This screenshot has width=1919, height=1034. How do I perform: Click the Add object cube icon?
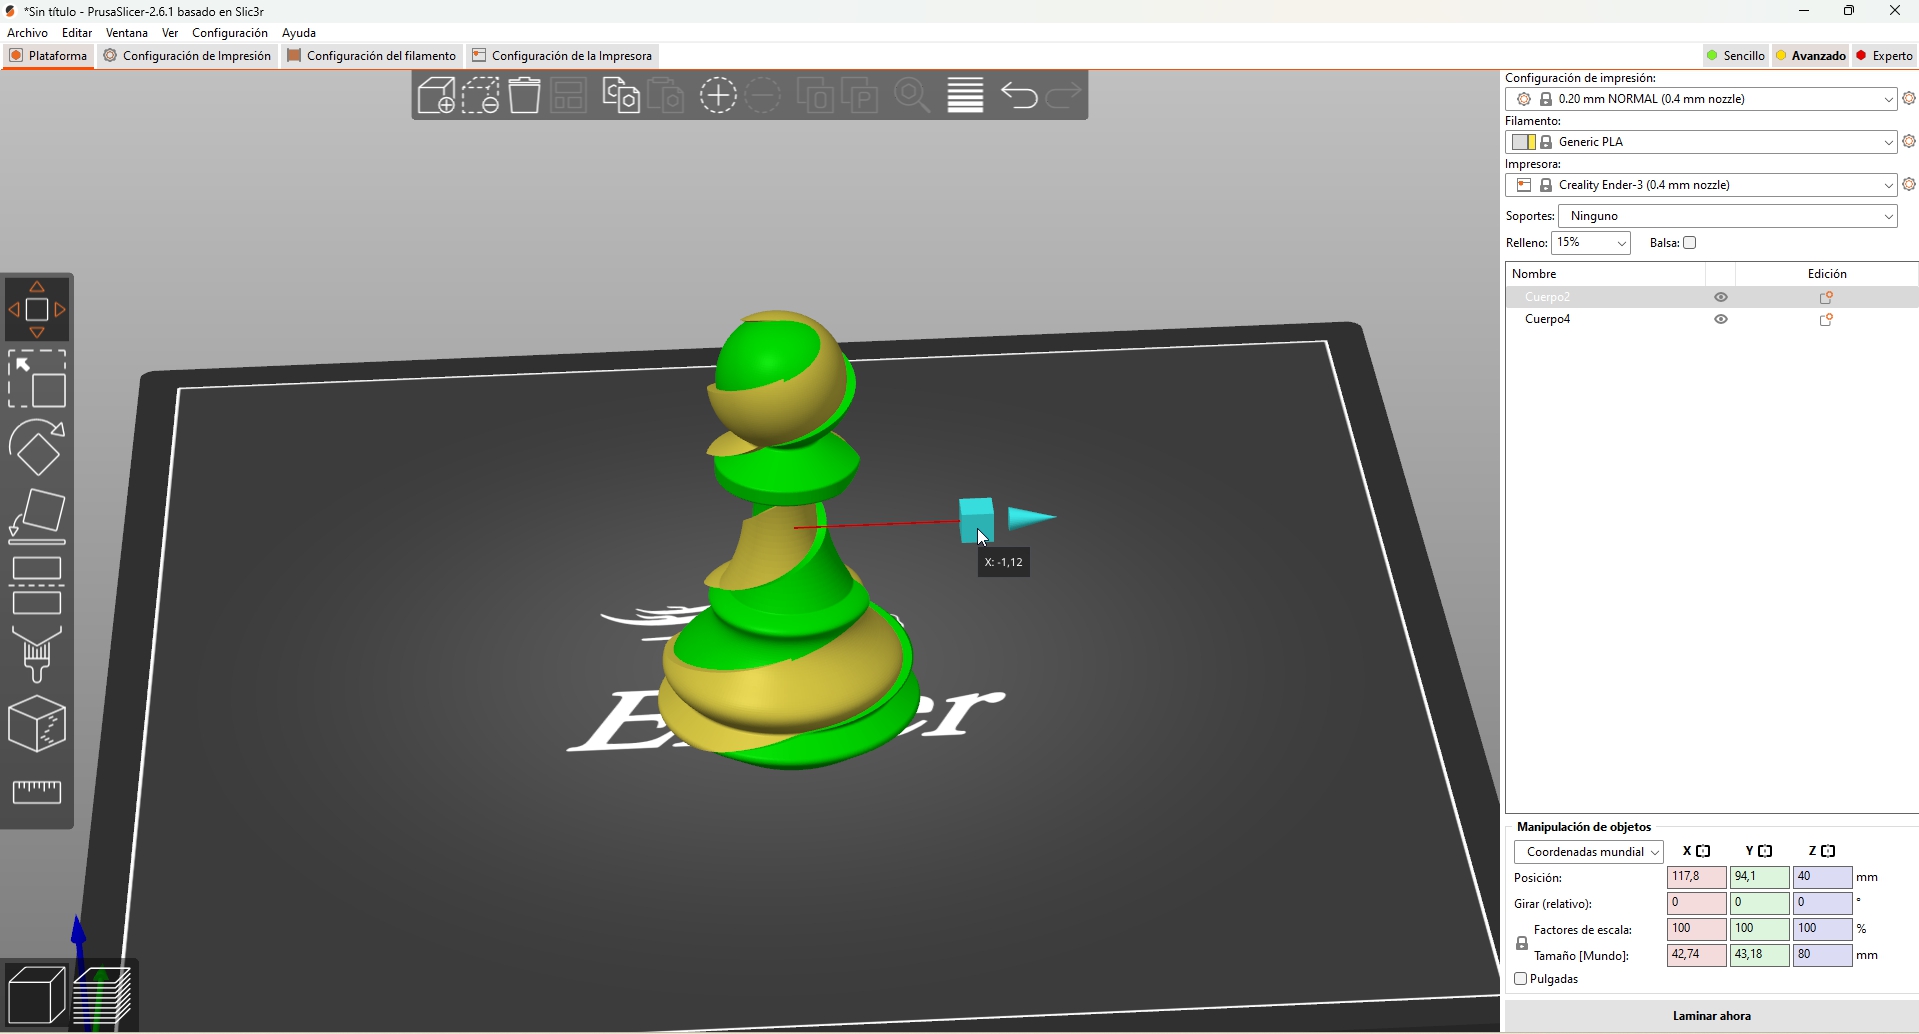tap(436, 96)
